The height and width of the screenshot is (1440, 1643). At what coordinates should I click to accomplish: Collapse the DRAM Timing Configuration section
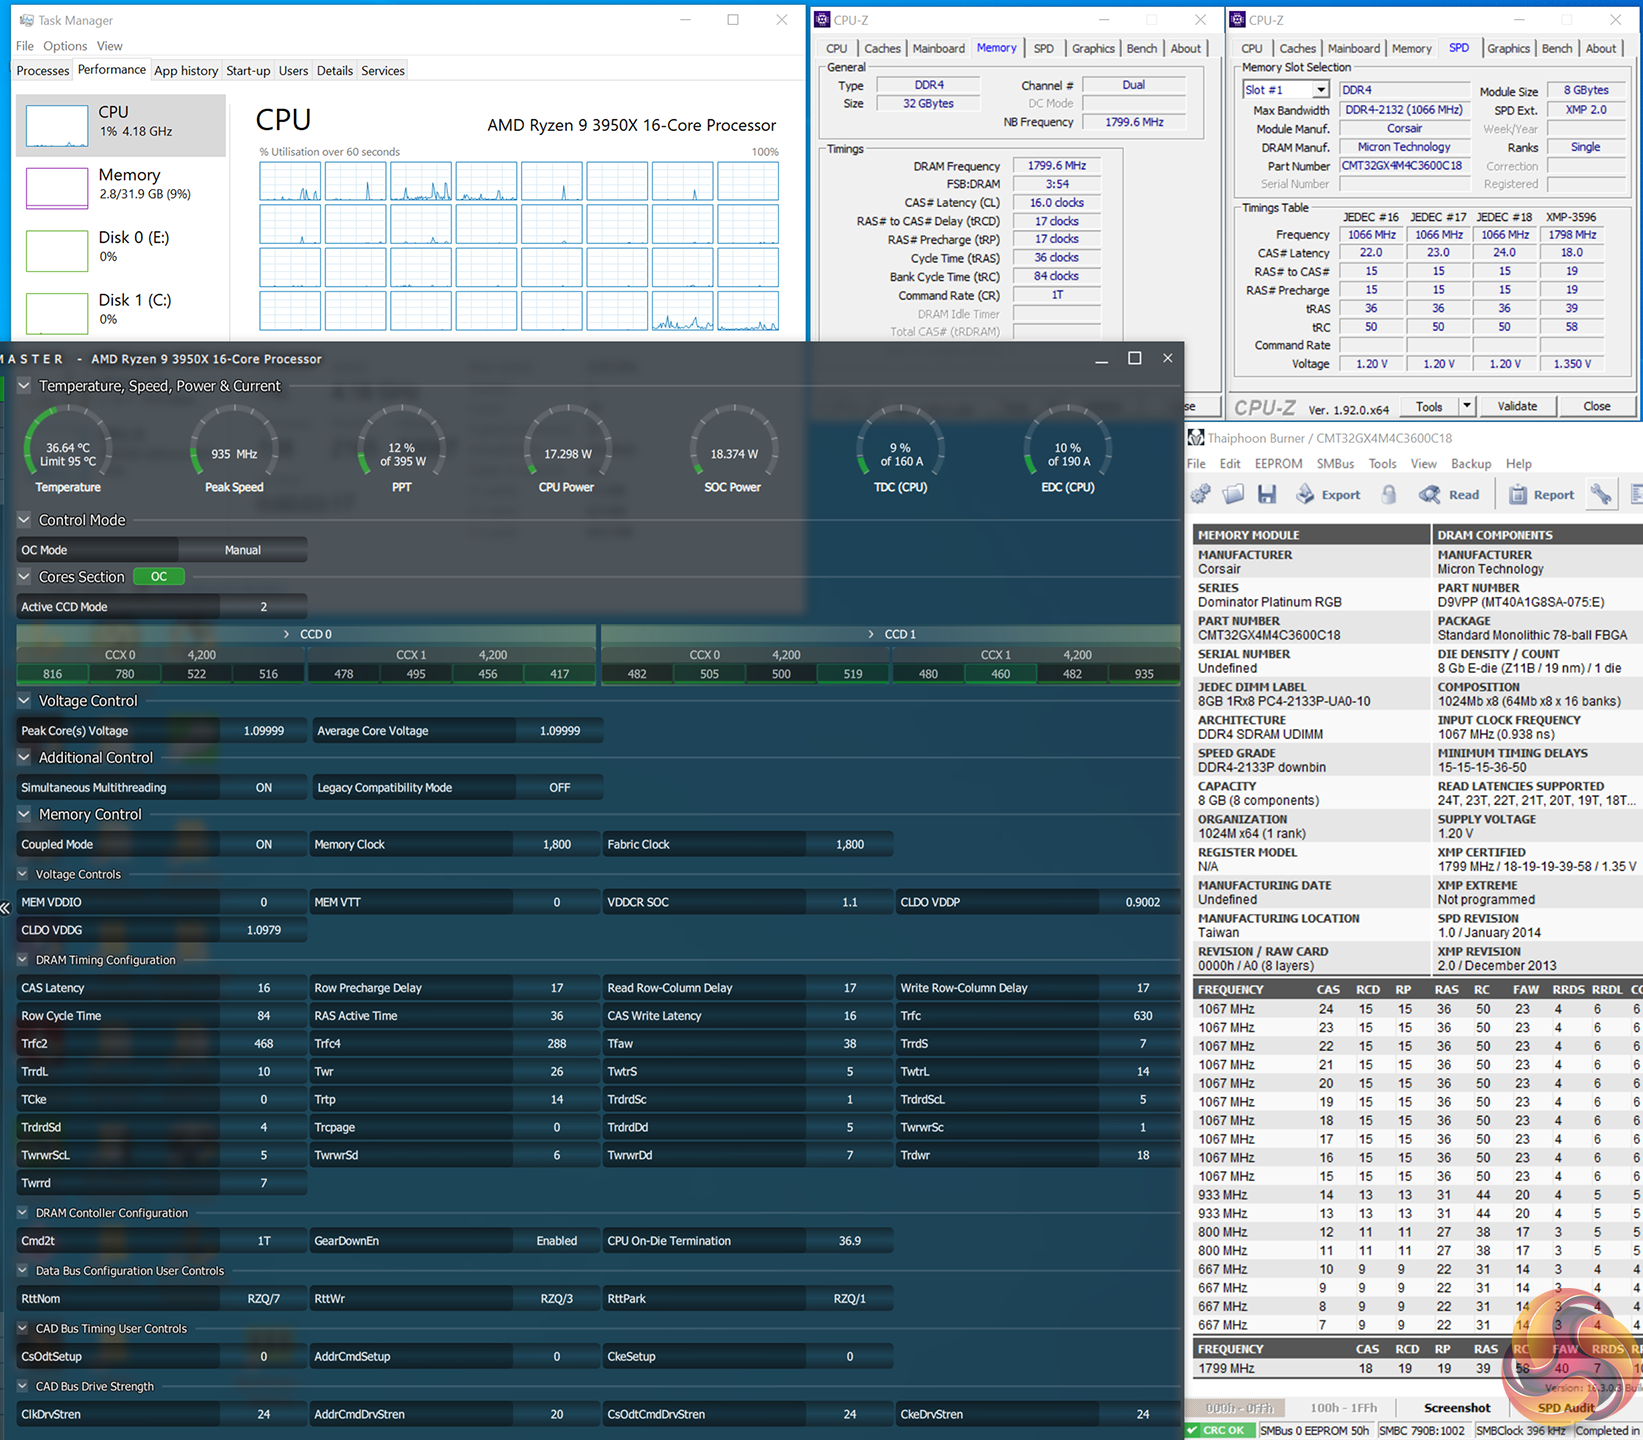(x=23, y=960)
